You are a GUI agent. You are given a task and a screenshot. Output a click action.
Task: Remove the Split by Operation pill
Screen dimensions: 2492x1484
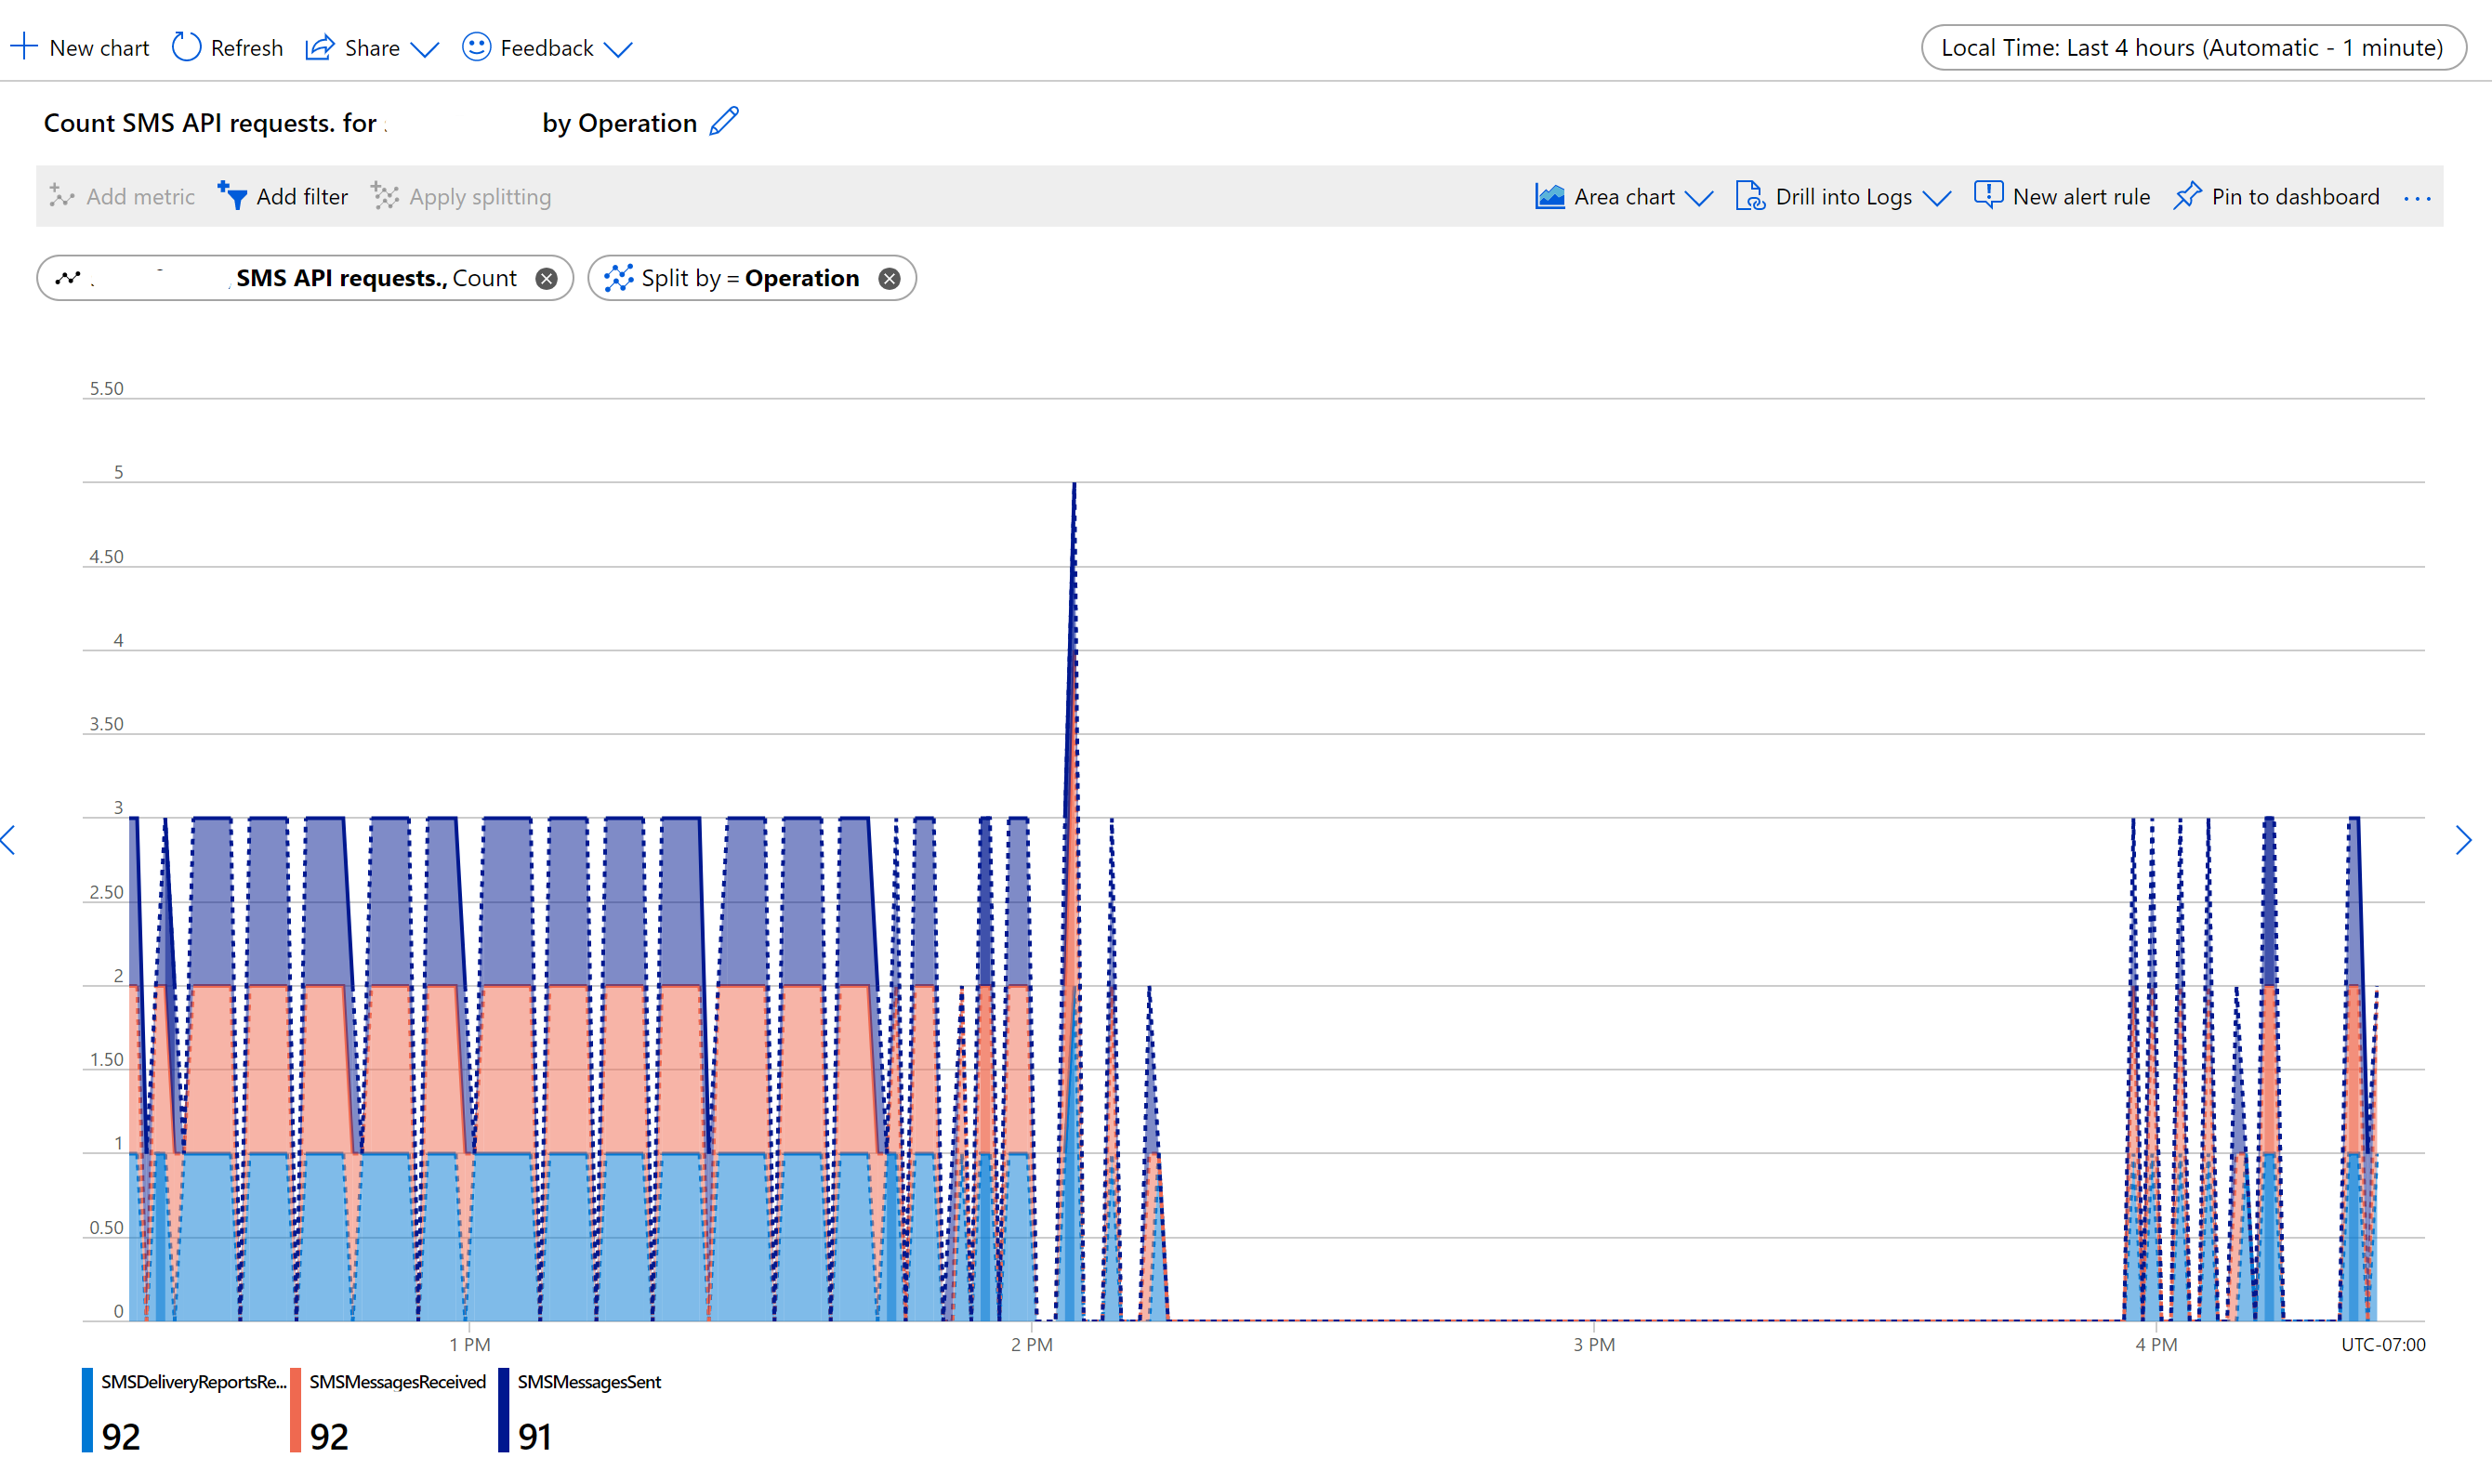pyautogui.click(x=889, y=279)
